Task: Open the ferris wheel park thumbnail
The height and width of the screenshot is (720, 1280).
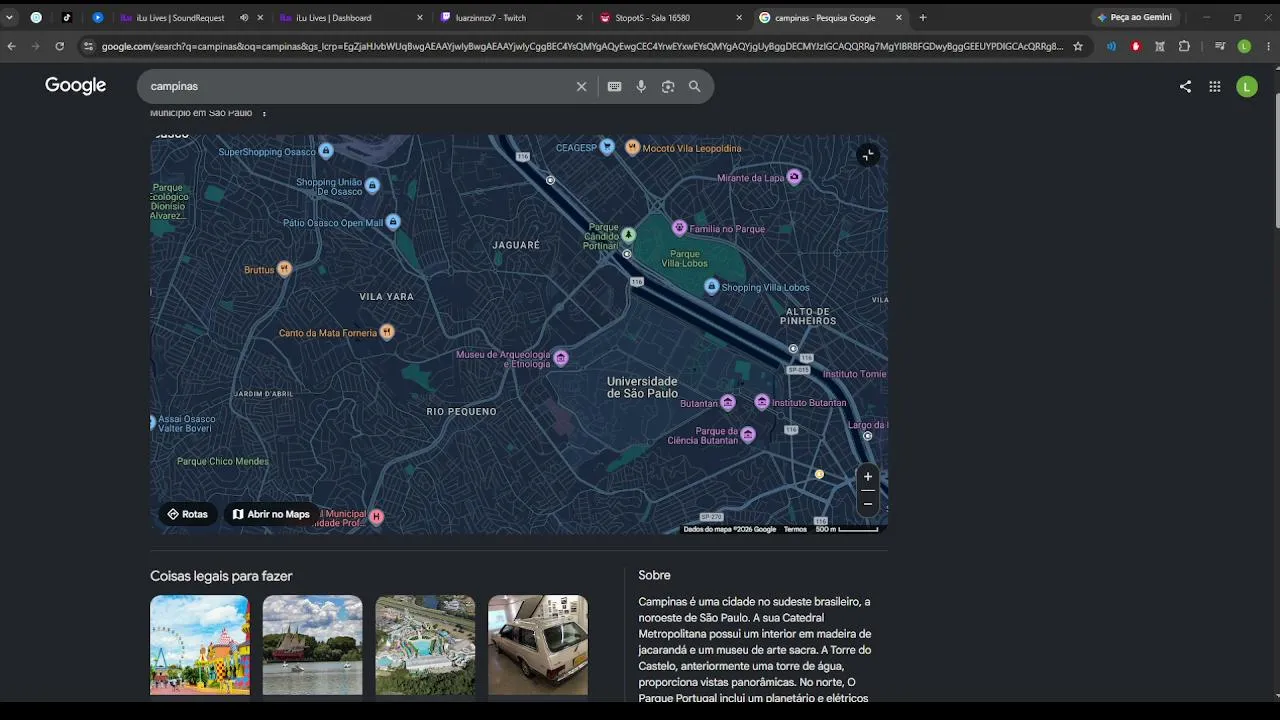Action: click(200, 645)
